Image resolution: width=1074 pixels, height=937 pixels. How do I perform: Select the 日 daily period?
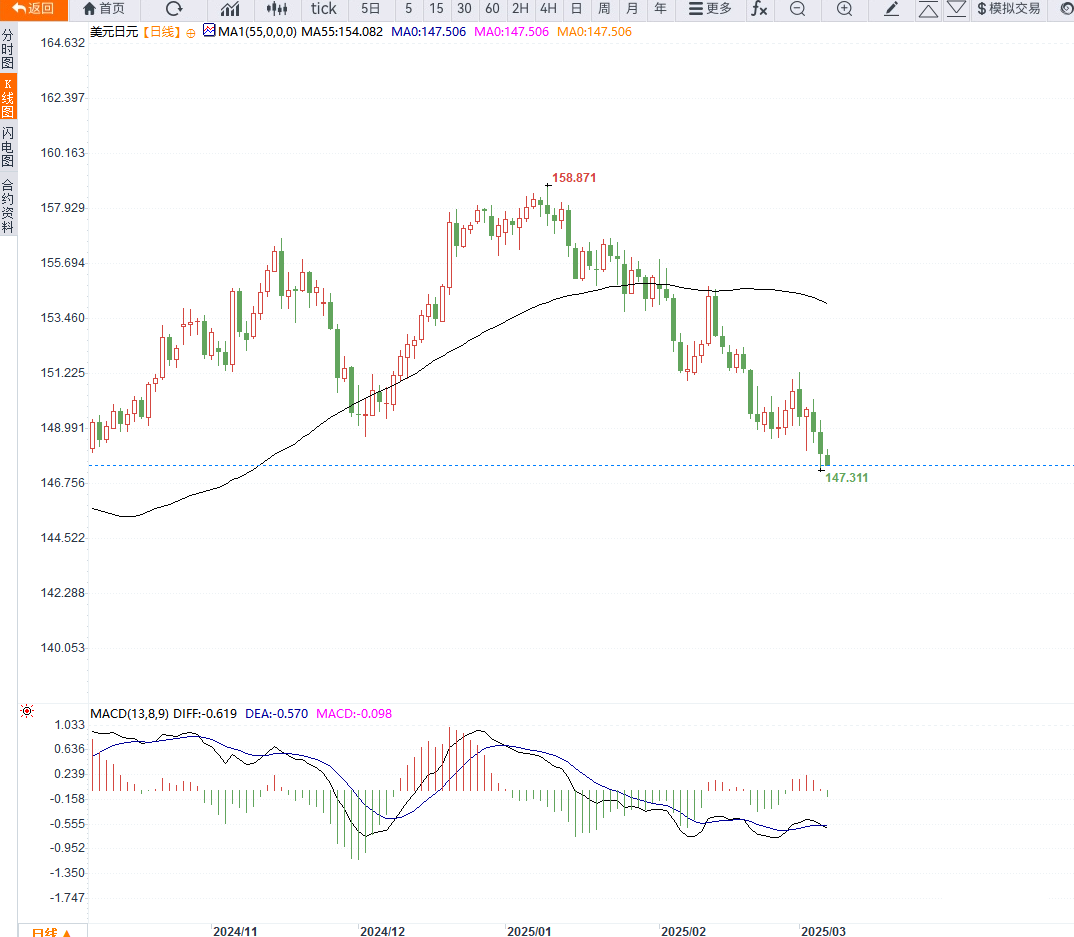577,9
